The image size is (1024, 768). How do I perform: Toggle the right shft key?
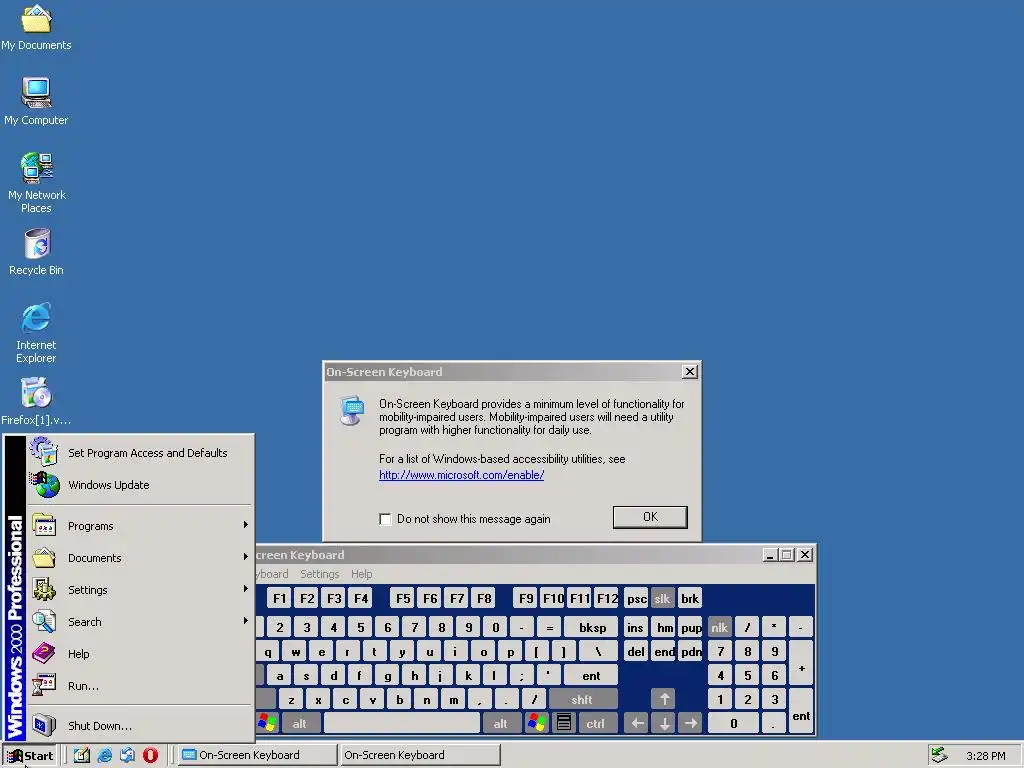pyautogui.click(x=583, y=699)
